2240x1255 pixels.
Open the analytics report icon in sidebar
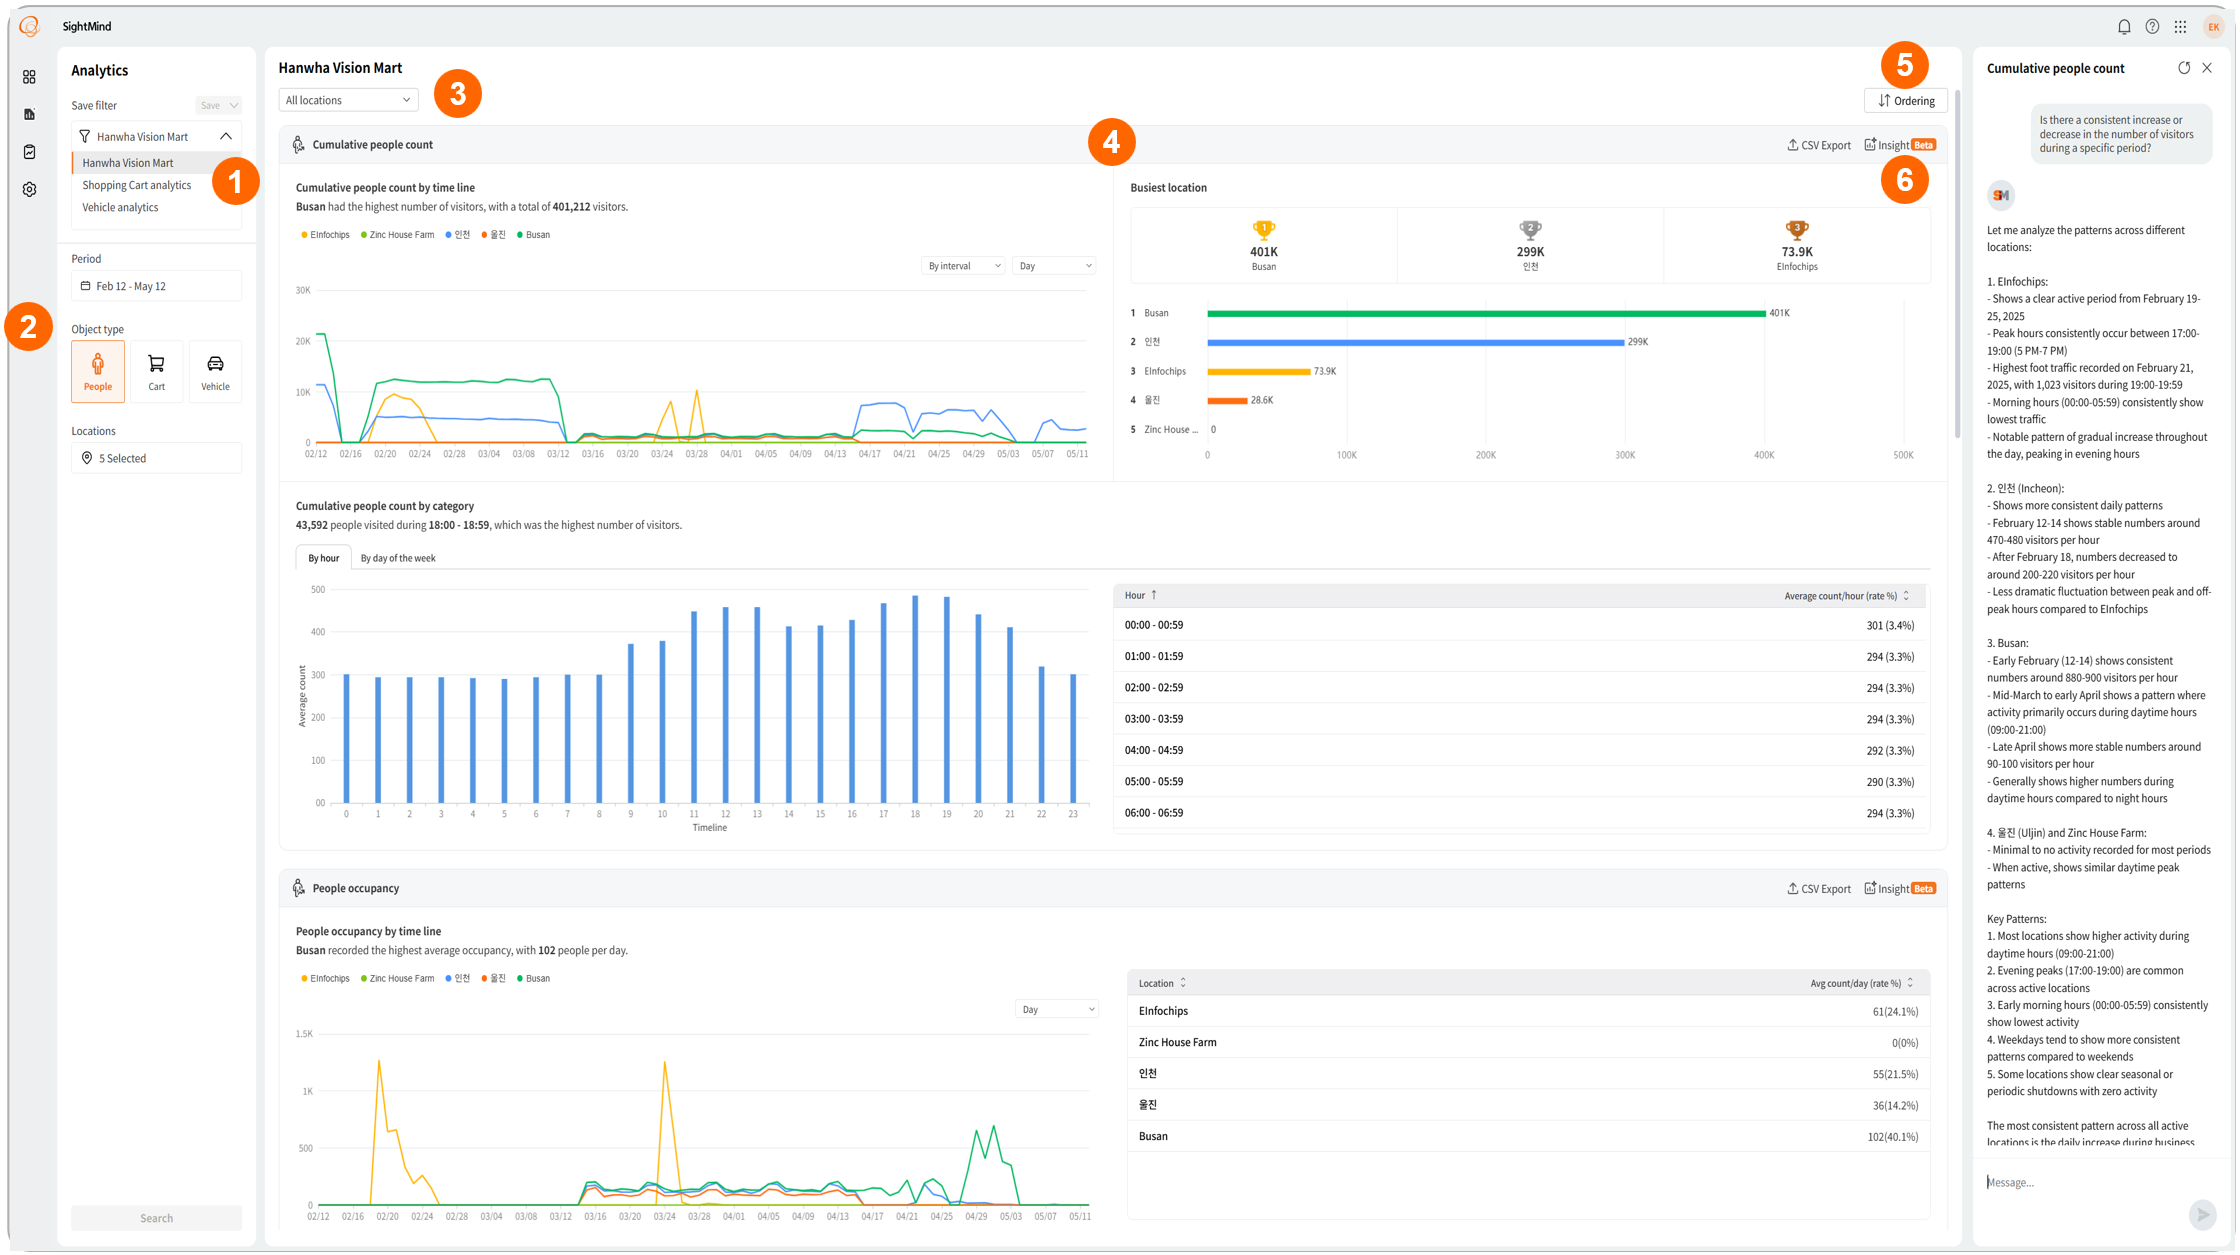29,114
